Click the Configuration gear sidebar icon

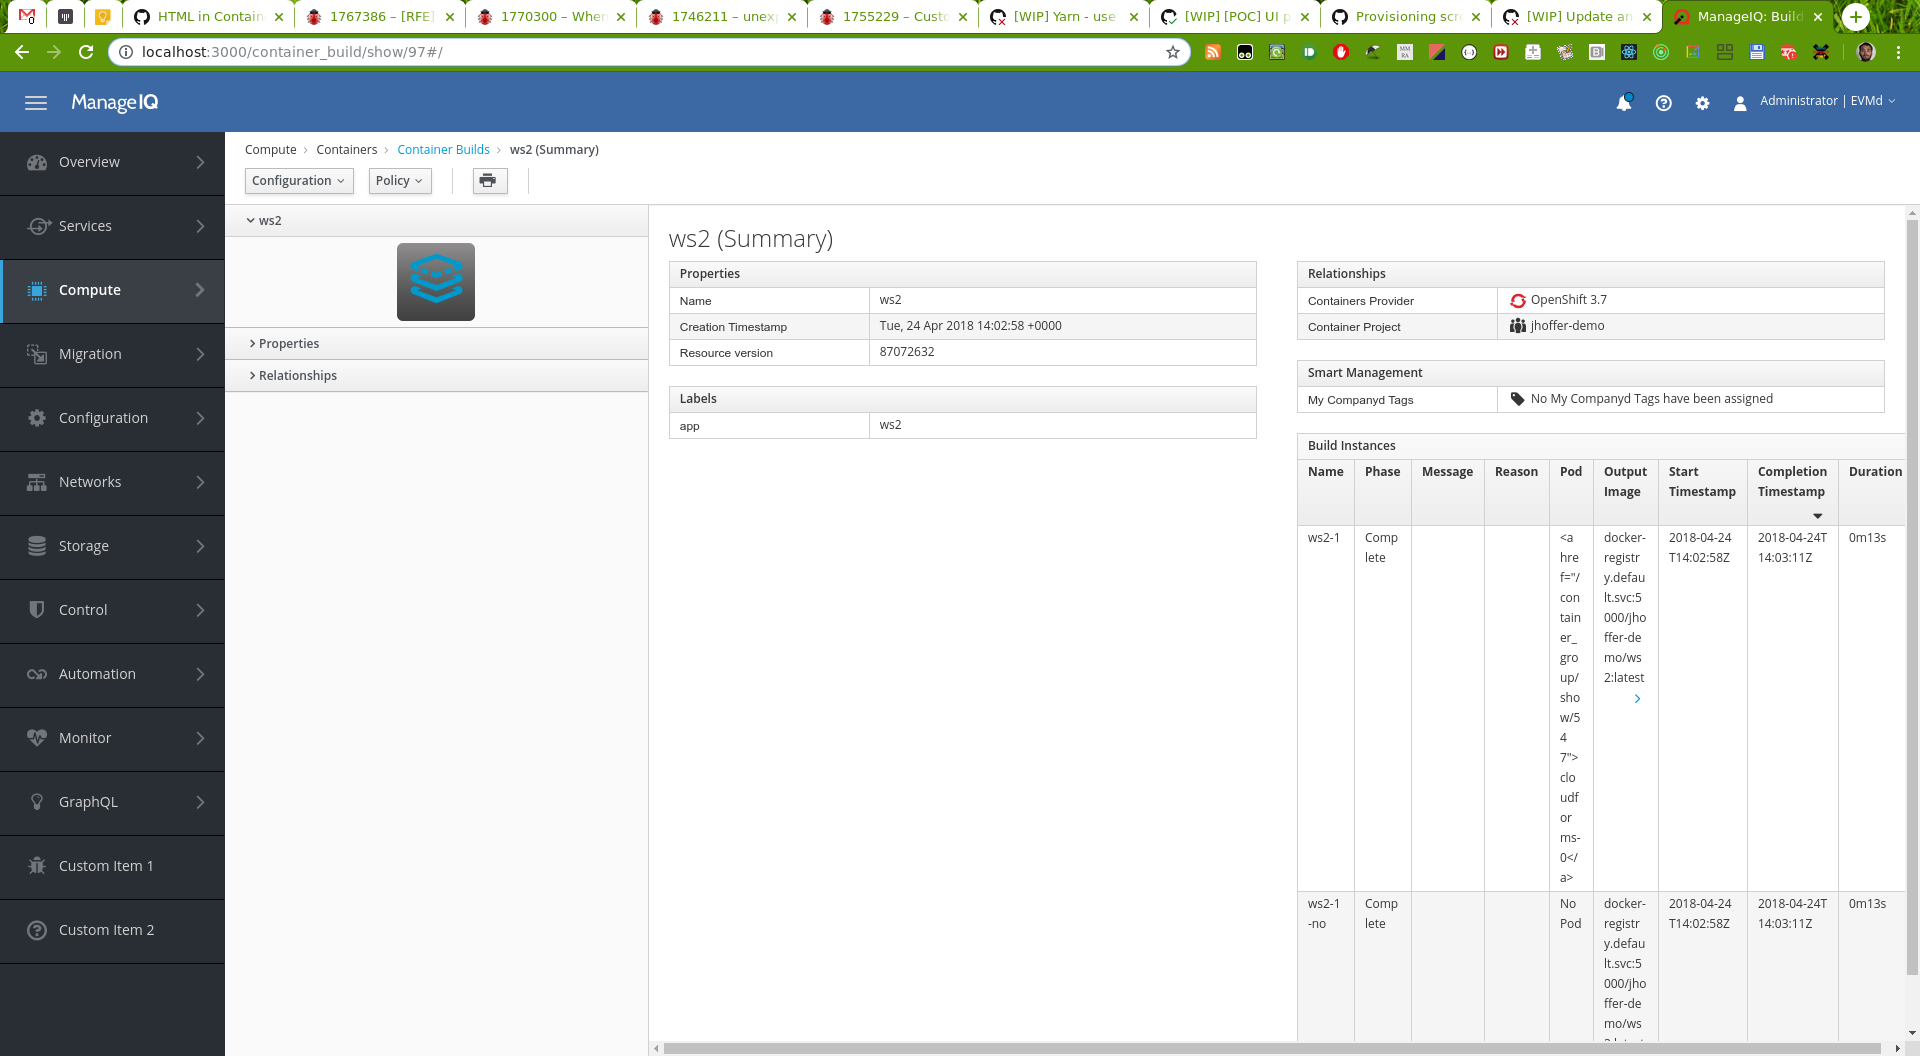point(37,418)
